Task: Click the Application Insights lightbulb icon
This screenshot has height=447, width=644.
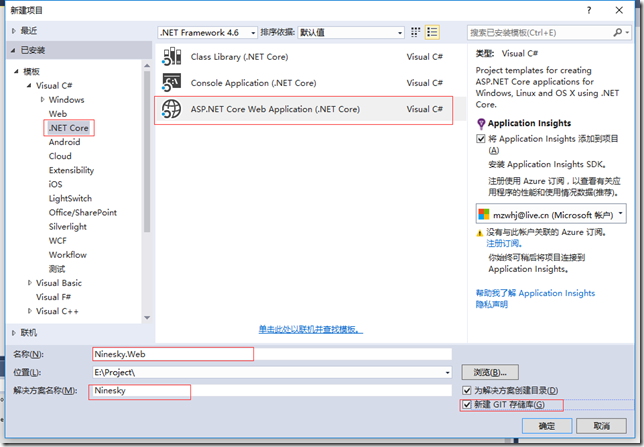Action: [x=481, y=123]
